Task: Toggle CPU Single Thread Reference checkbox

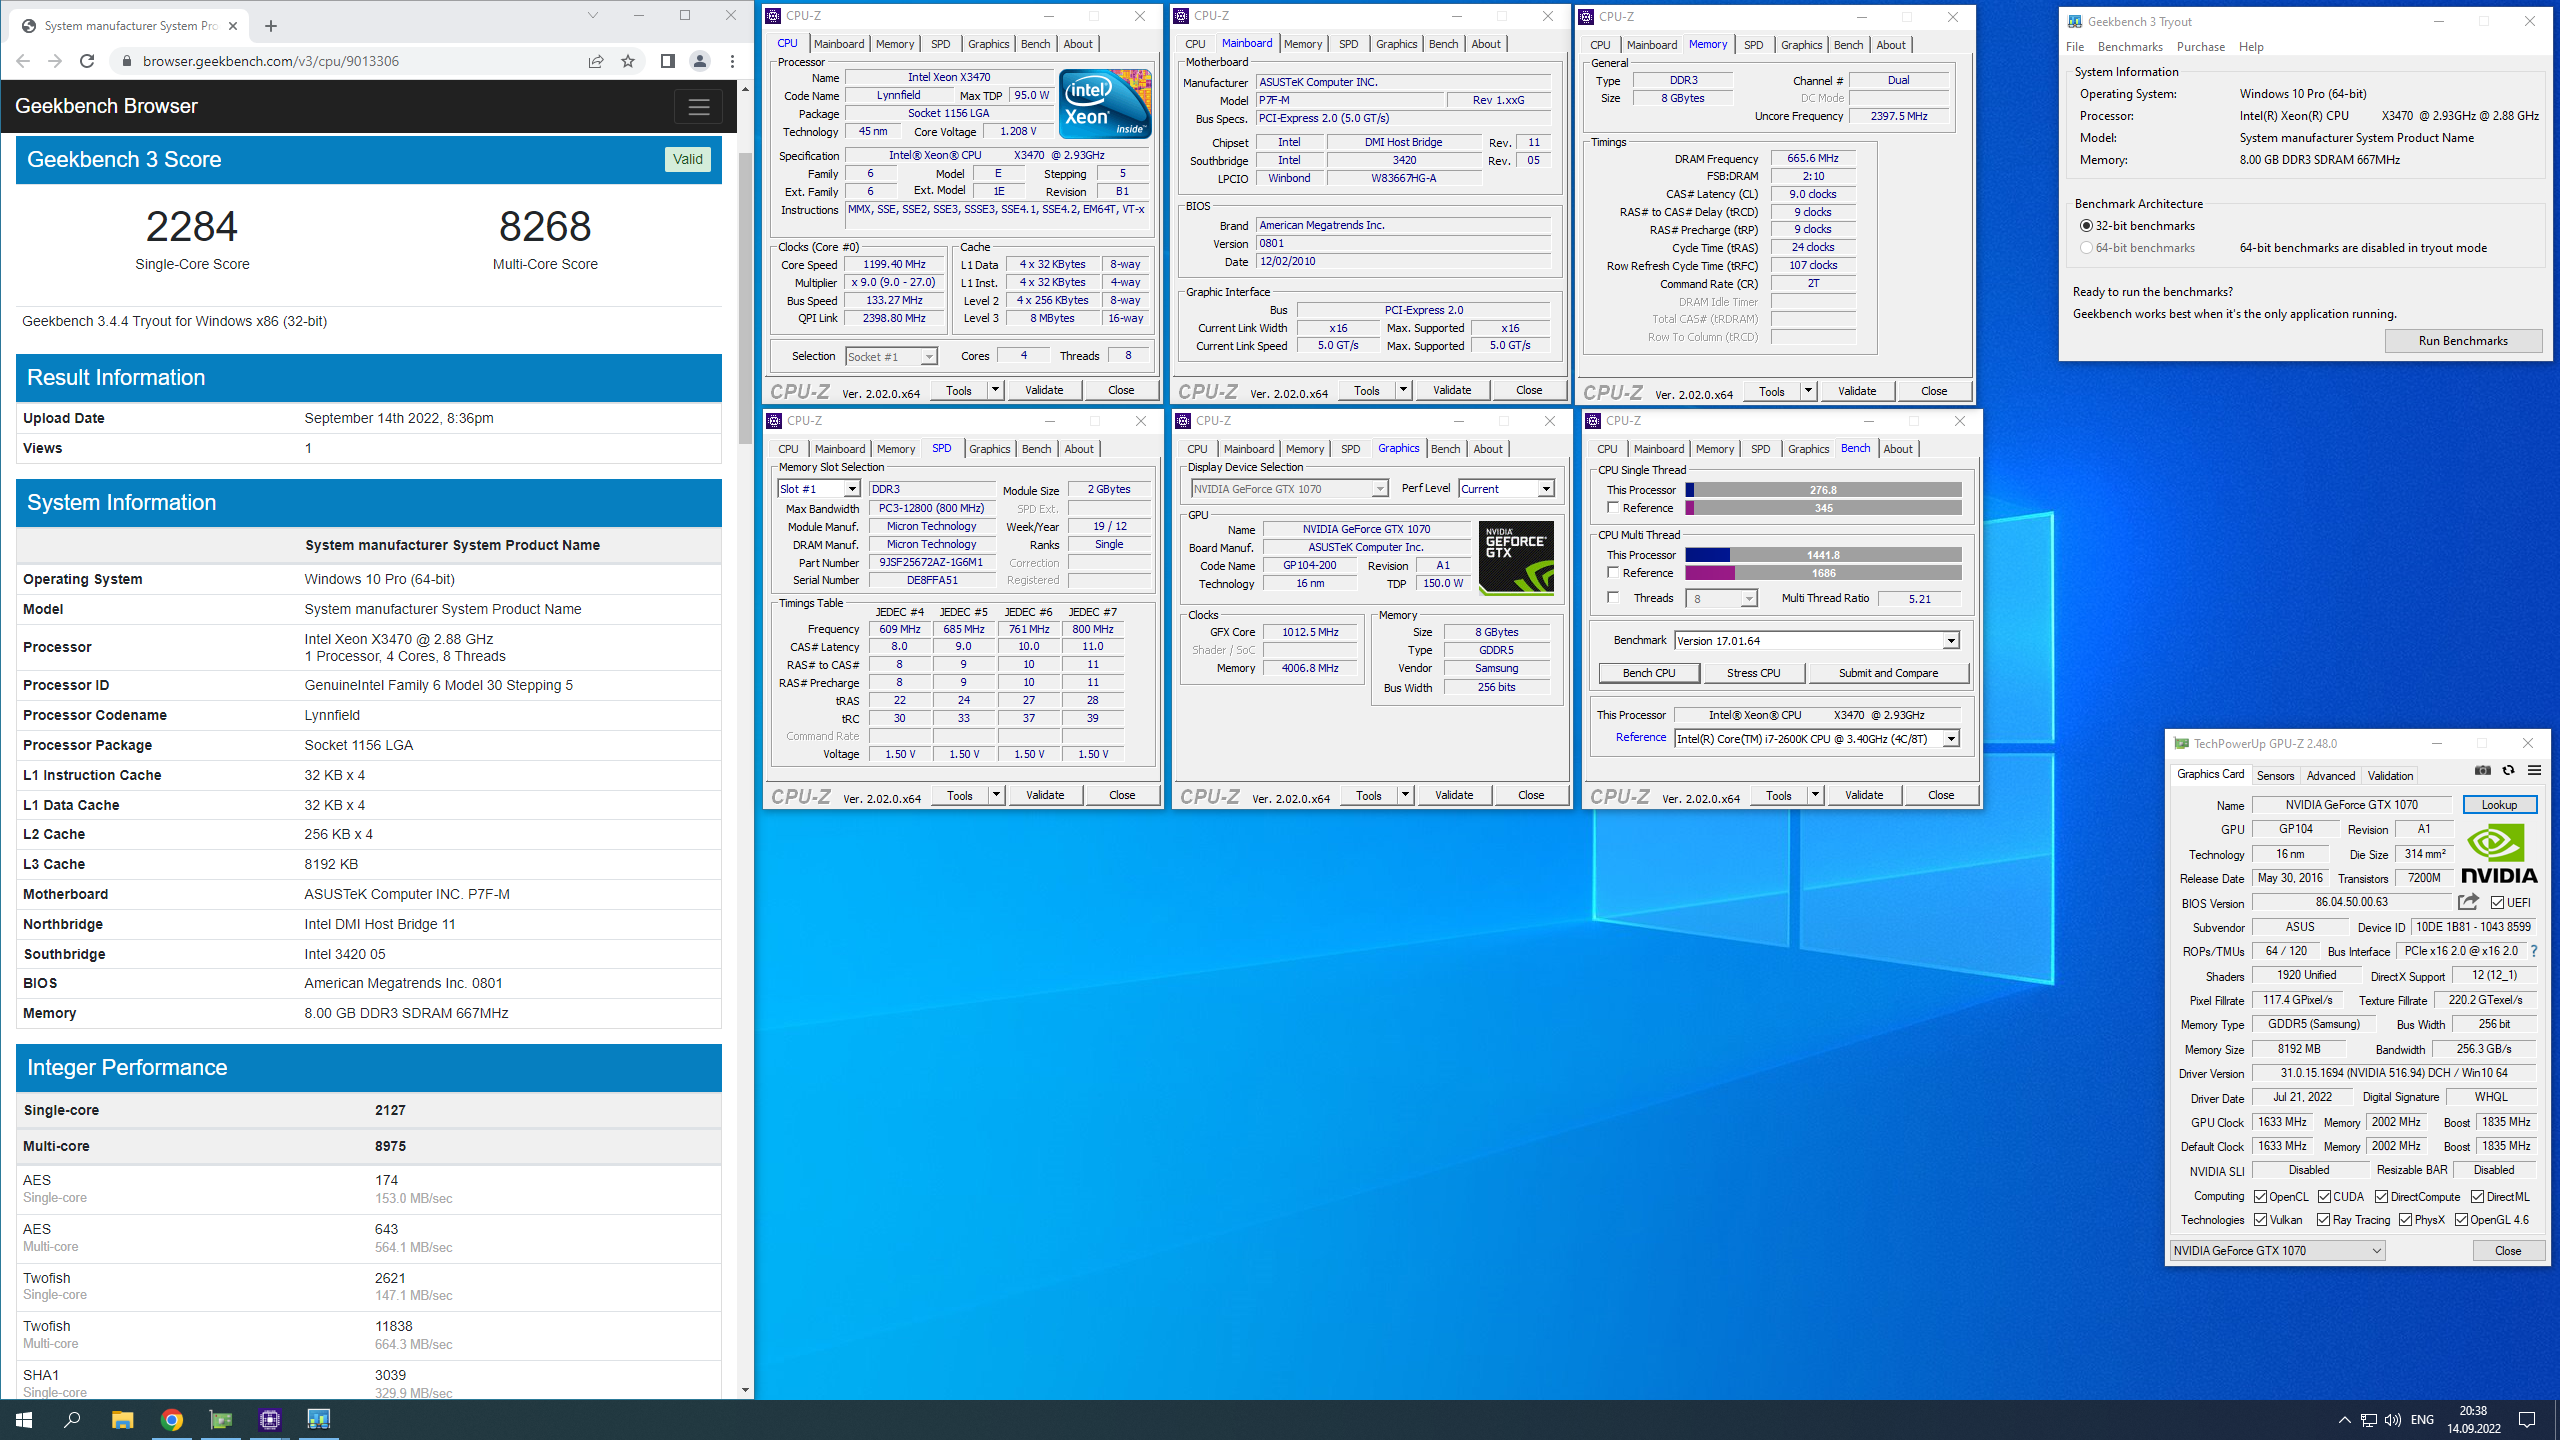Action: tap(1613, 508)
